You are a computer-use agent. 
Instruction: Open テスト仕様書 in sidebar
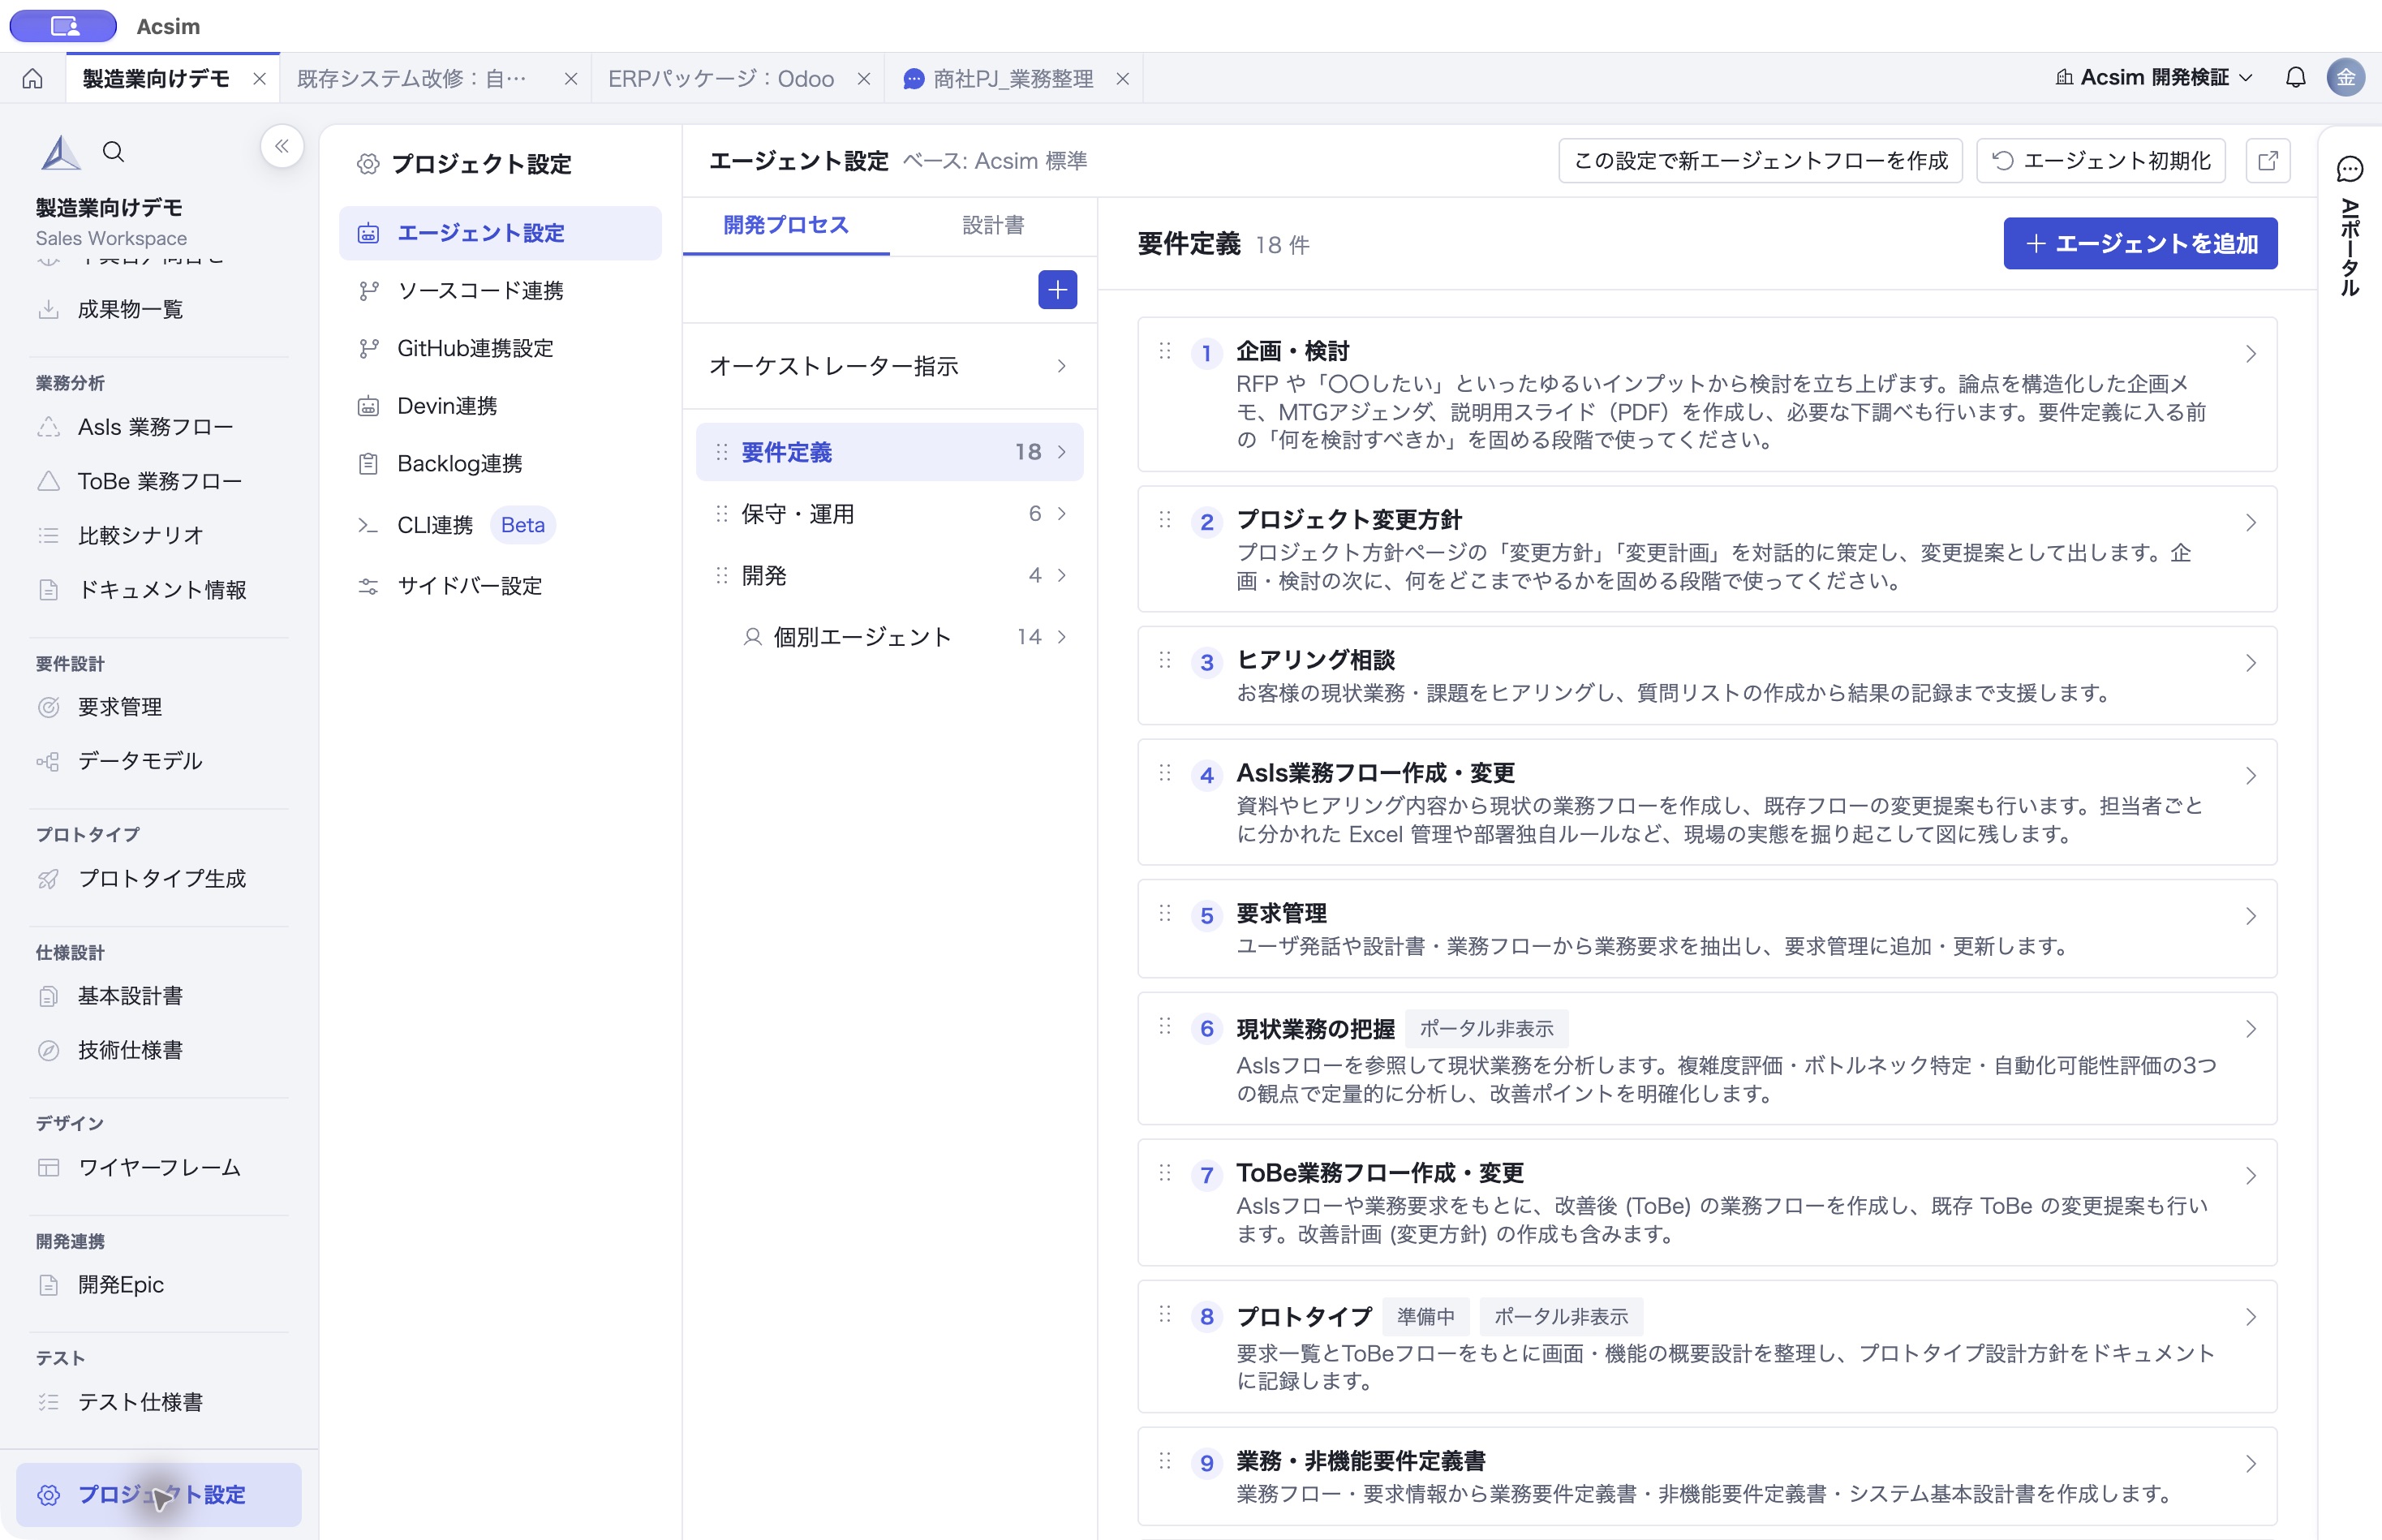pyautogui.click(x=159, y=1402)
